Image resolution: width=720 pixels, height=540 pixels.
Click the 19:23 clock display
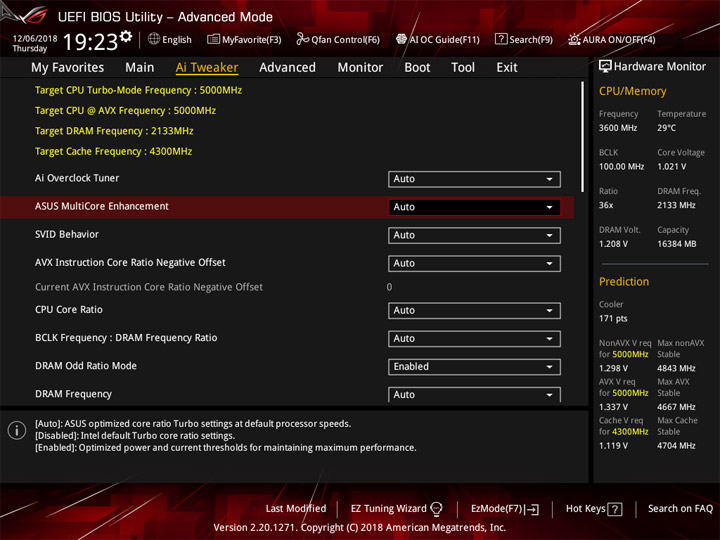coord(90,42)
